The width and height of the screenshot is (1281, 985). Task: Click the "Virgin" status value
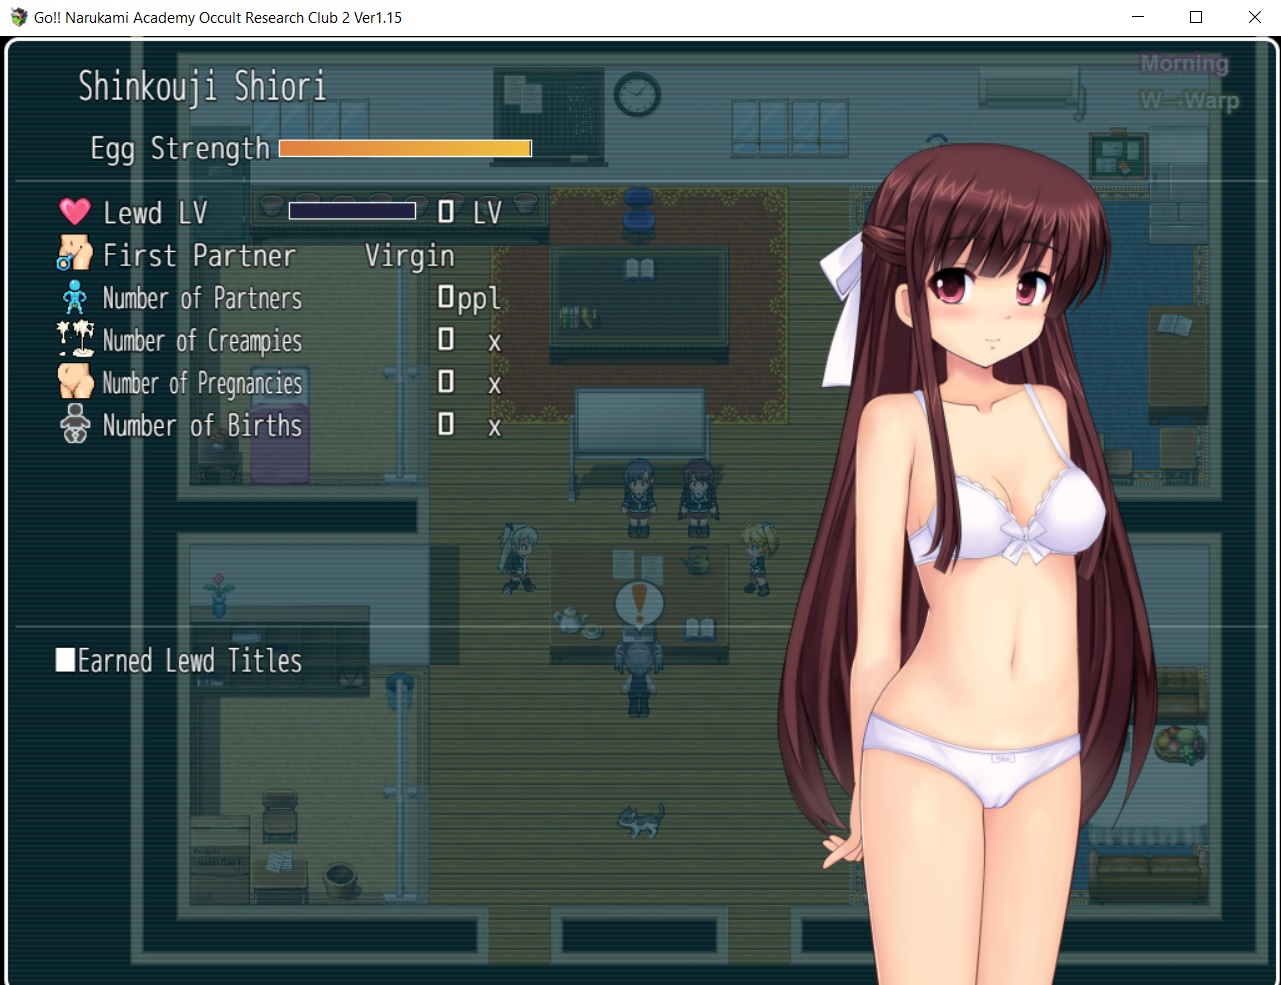pos(410,256)
